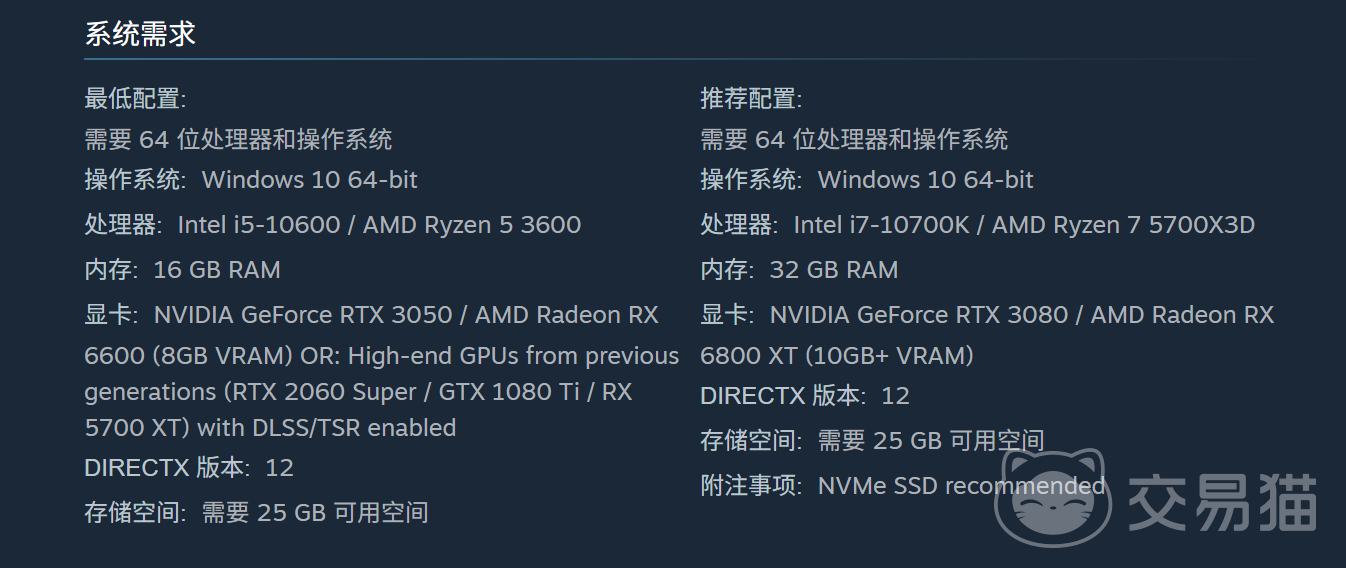Click the minimum 存储空间 25 GB line
This screenshot has width=1346, height=568.
pyautogui.click(x=256, y=513)
